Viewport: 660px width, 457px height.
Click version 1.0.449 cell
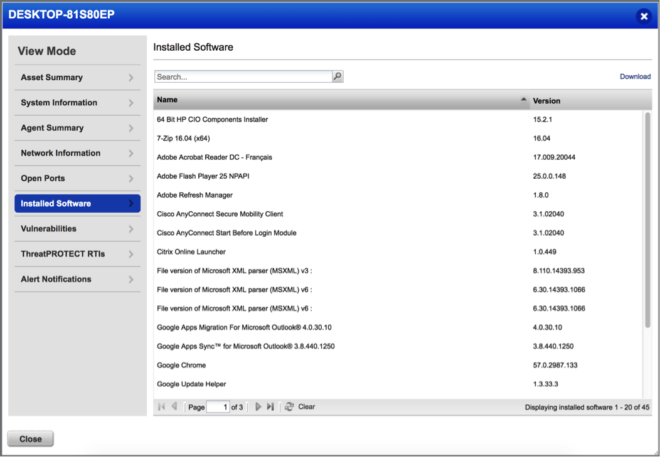click(x=544, y=252)
